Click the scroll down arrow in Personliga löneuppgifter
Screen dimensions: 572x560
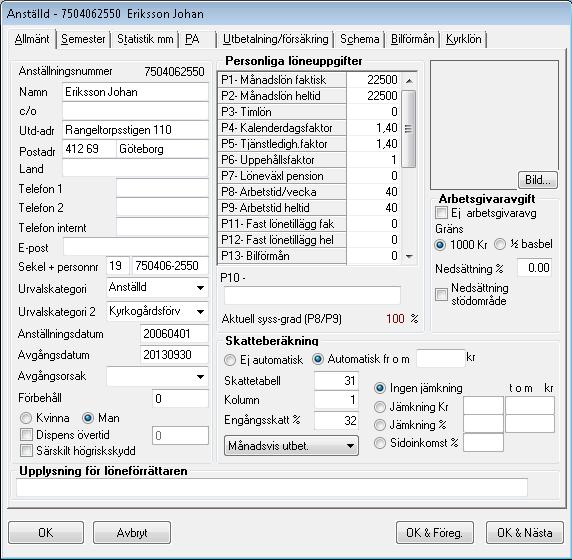click(409, 256)
